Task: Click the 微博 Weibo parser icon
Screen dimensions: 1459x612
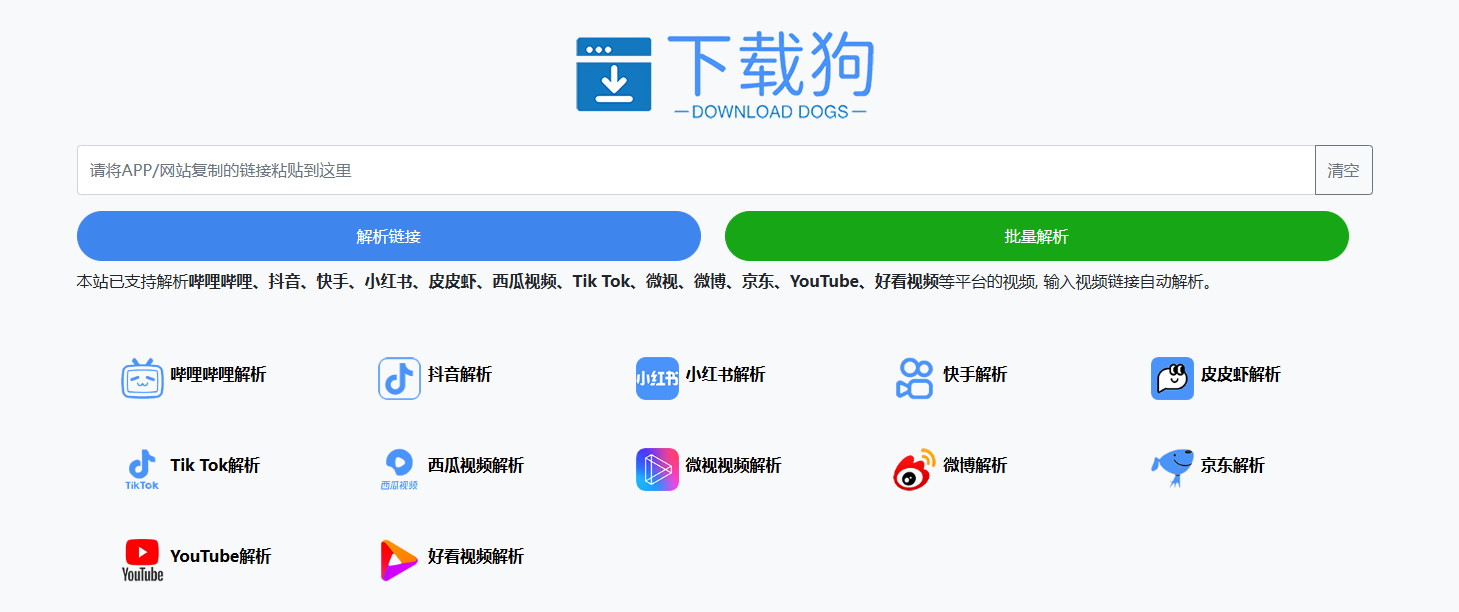Action: (913, 468)
